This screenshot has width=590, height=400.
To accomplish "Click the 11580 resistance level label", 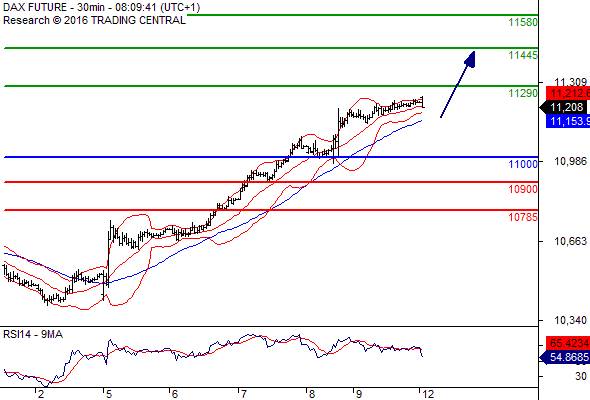I will pyautogui.click(x=523, y=22).
